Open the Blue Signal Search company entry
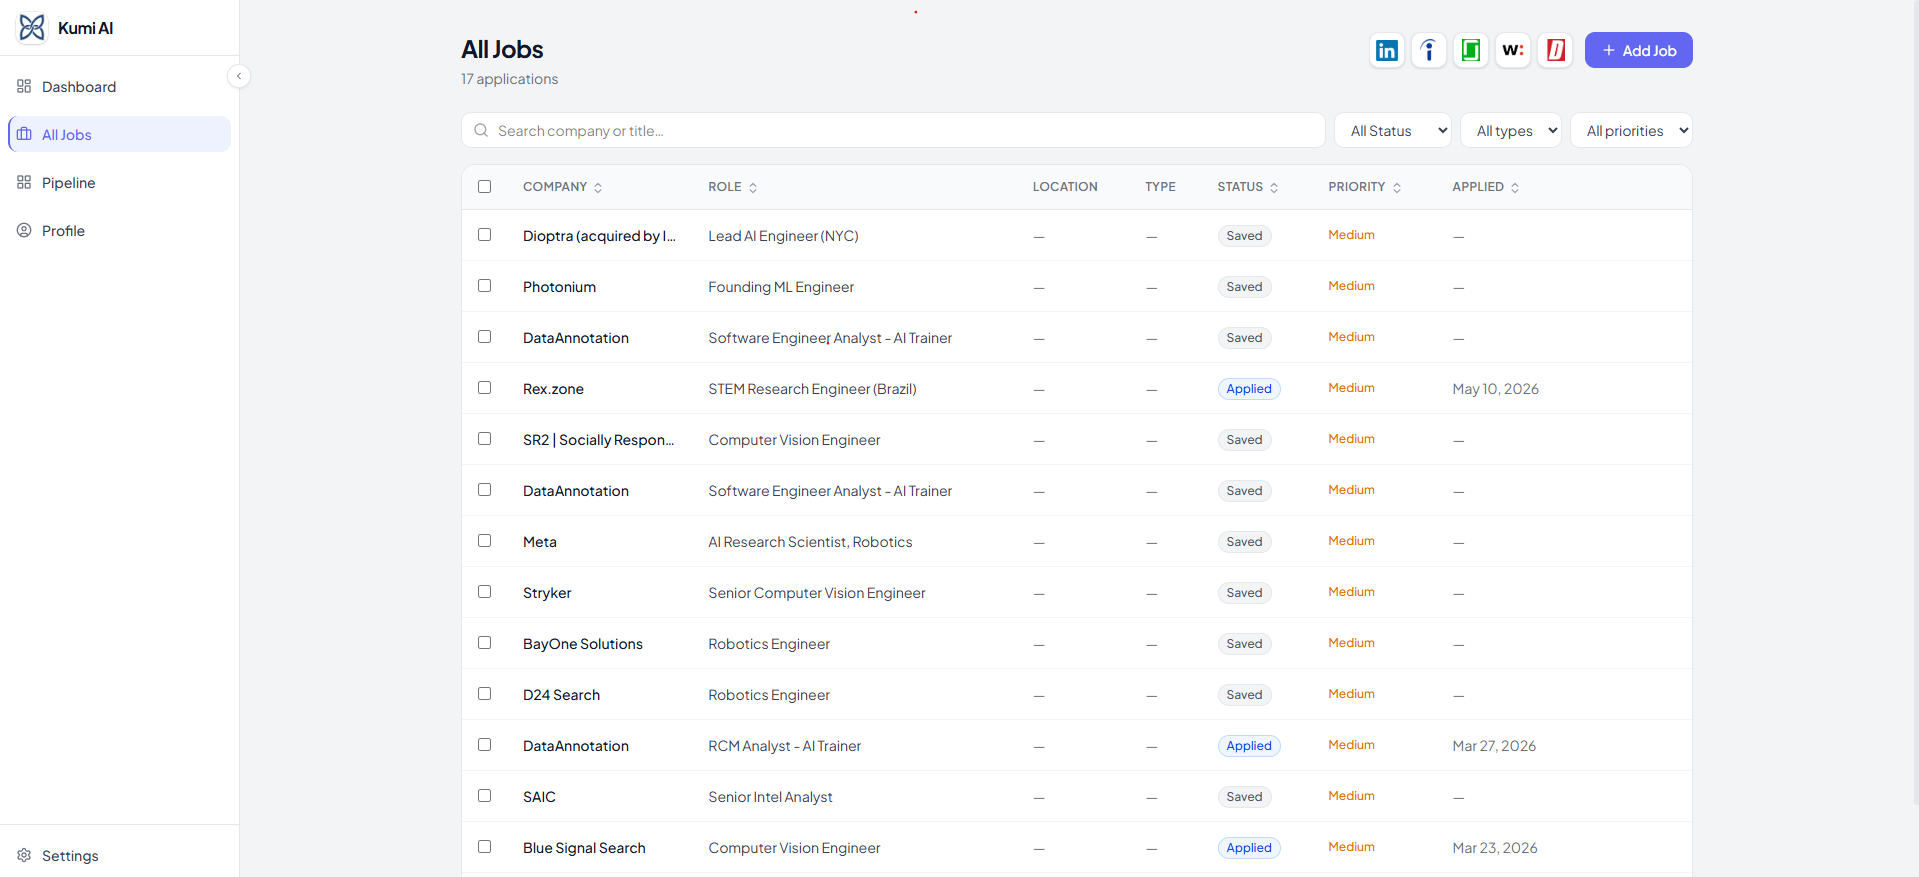Image resolution: width=1919 pixels, height=877 pixels. click(584, 848)
